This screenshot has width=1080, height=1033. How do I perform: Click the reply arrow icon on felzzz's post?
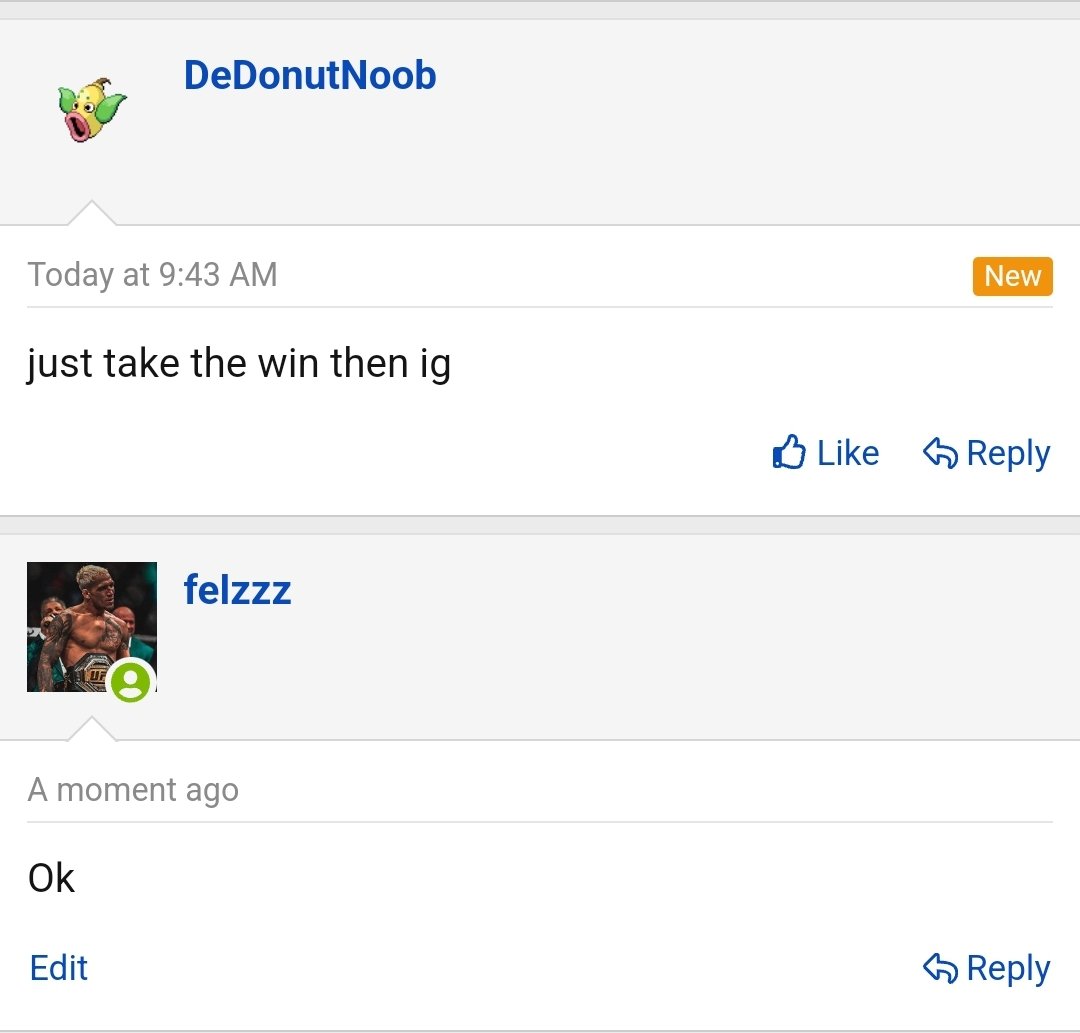tap(940, 968)
